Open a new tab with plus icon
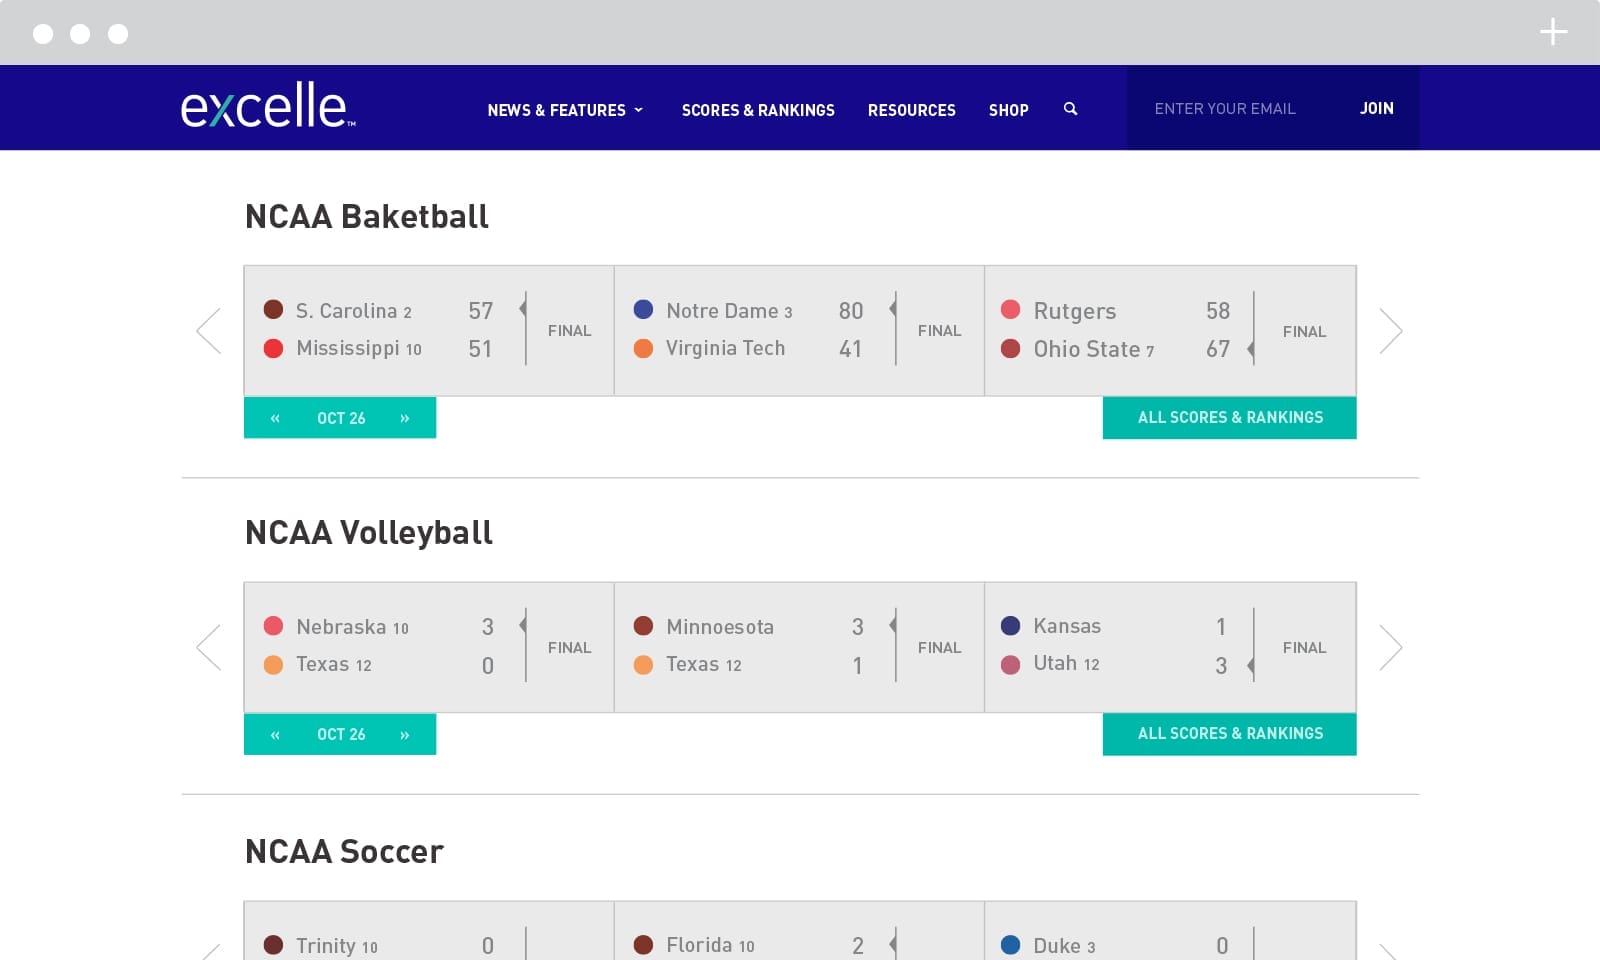Viewport: 1600px width, 960px height. tap(1553, 32)
